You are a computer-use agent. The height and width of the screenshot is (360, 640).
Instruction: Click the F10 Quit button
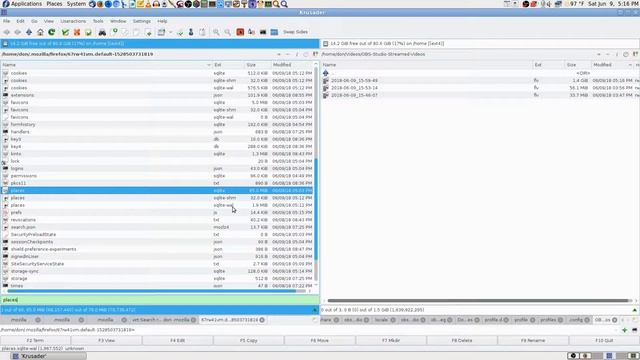[604, 340]
